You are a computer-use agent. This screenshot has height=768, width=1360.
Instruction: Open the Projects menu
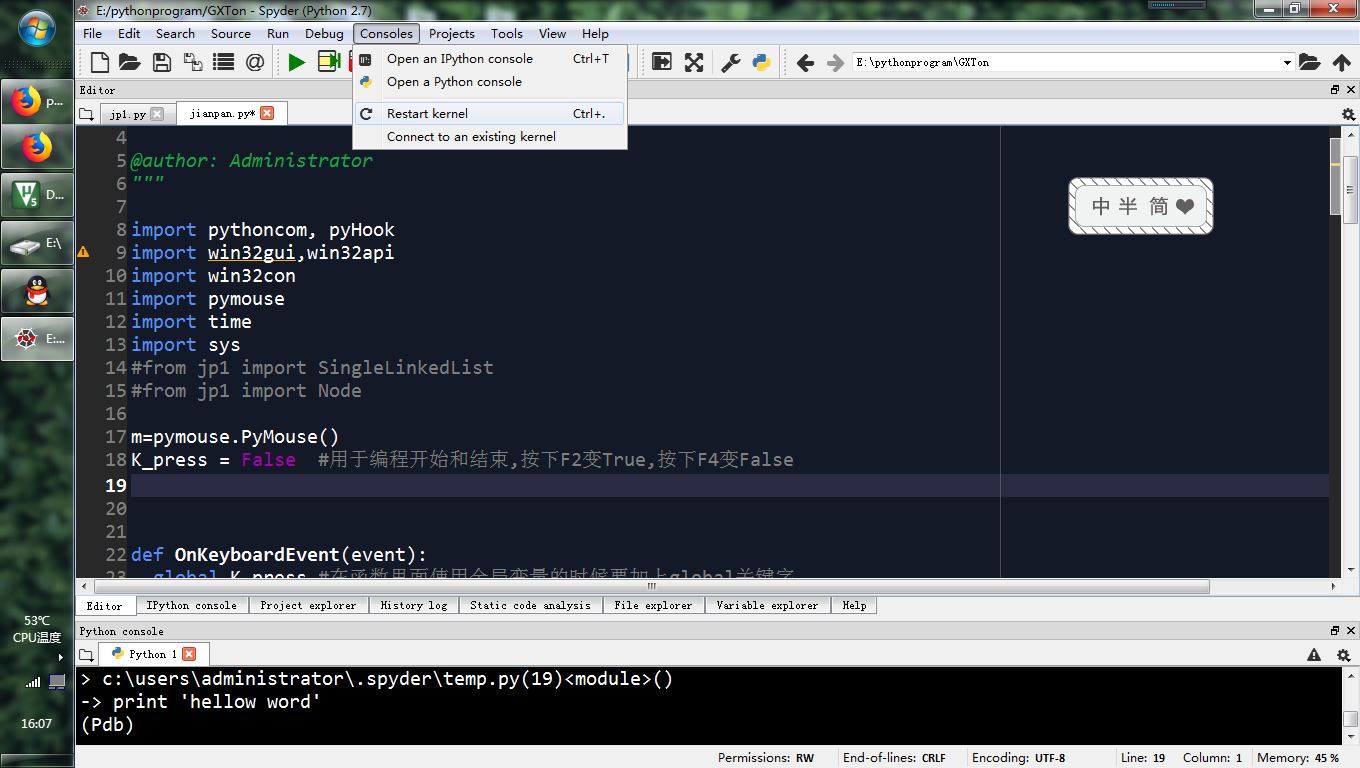coord(452,33)
